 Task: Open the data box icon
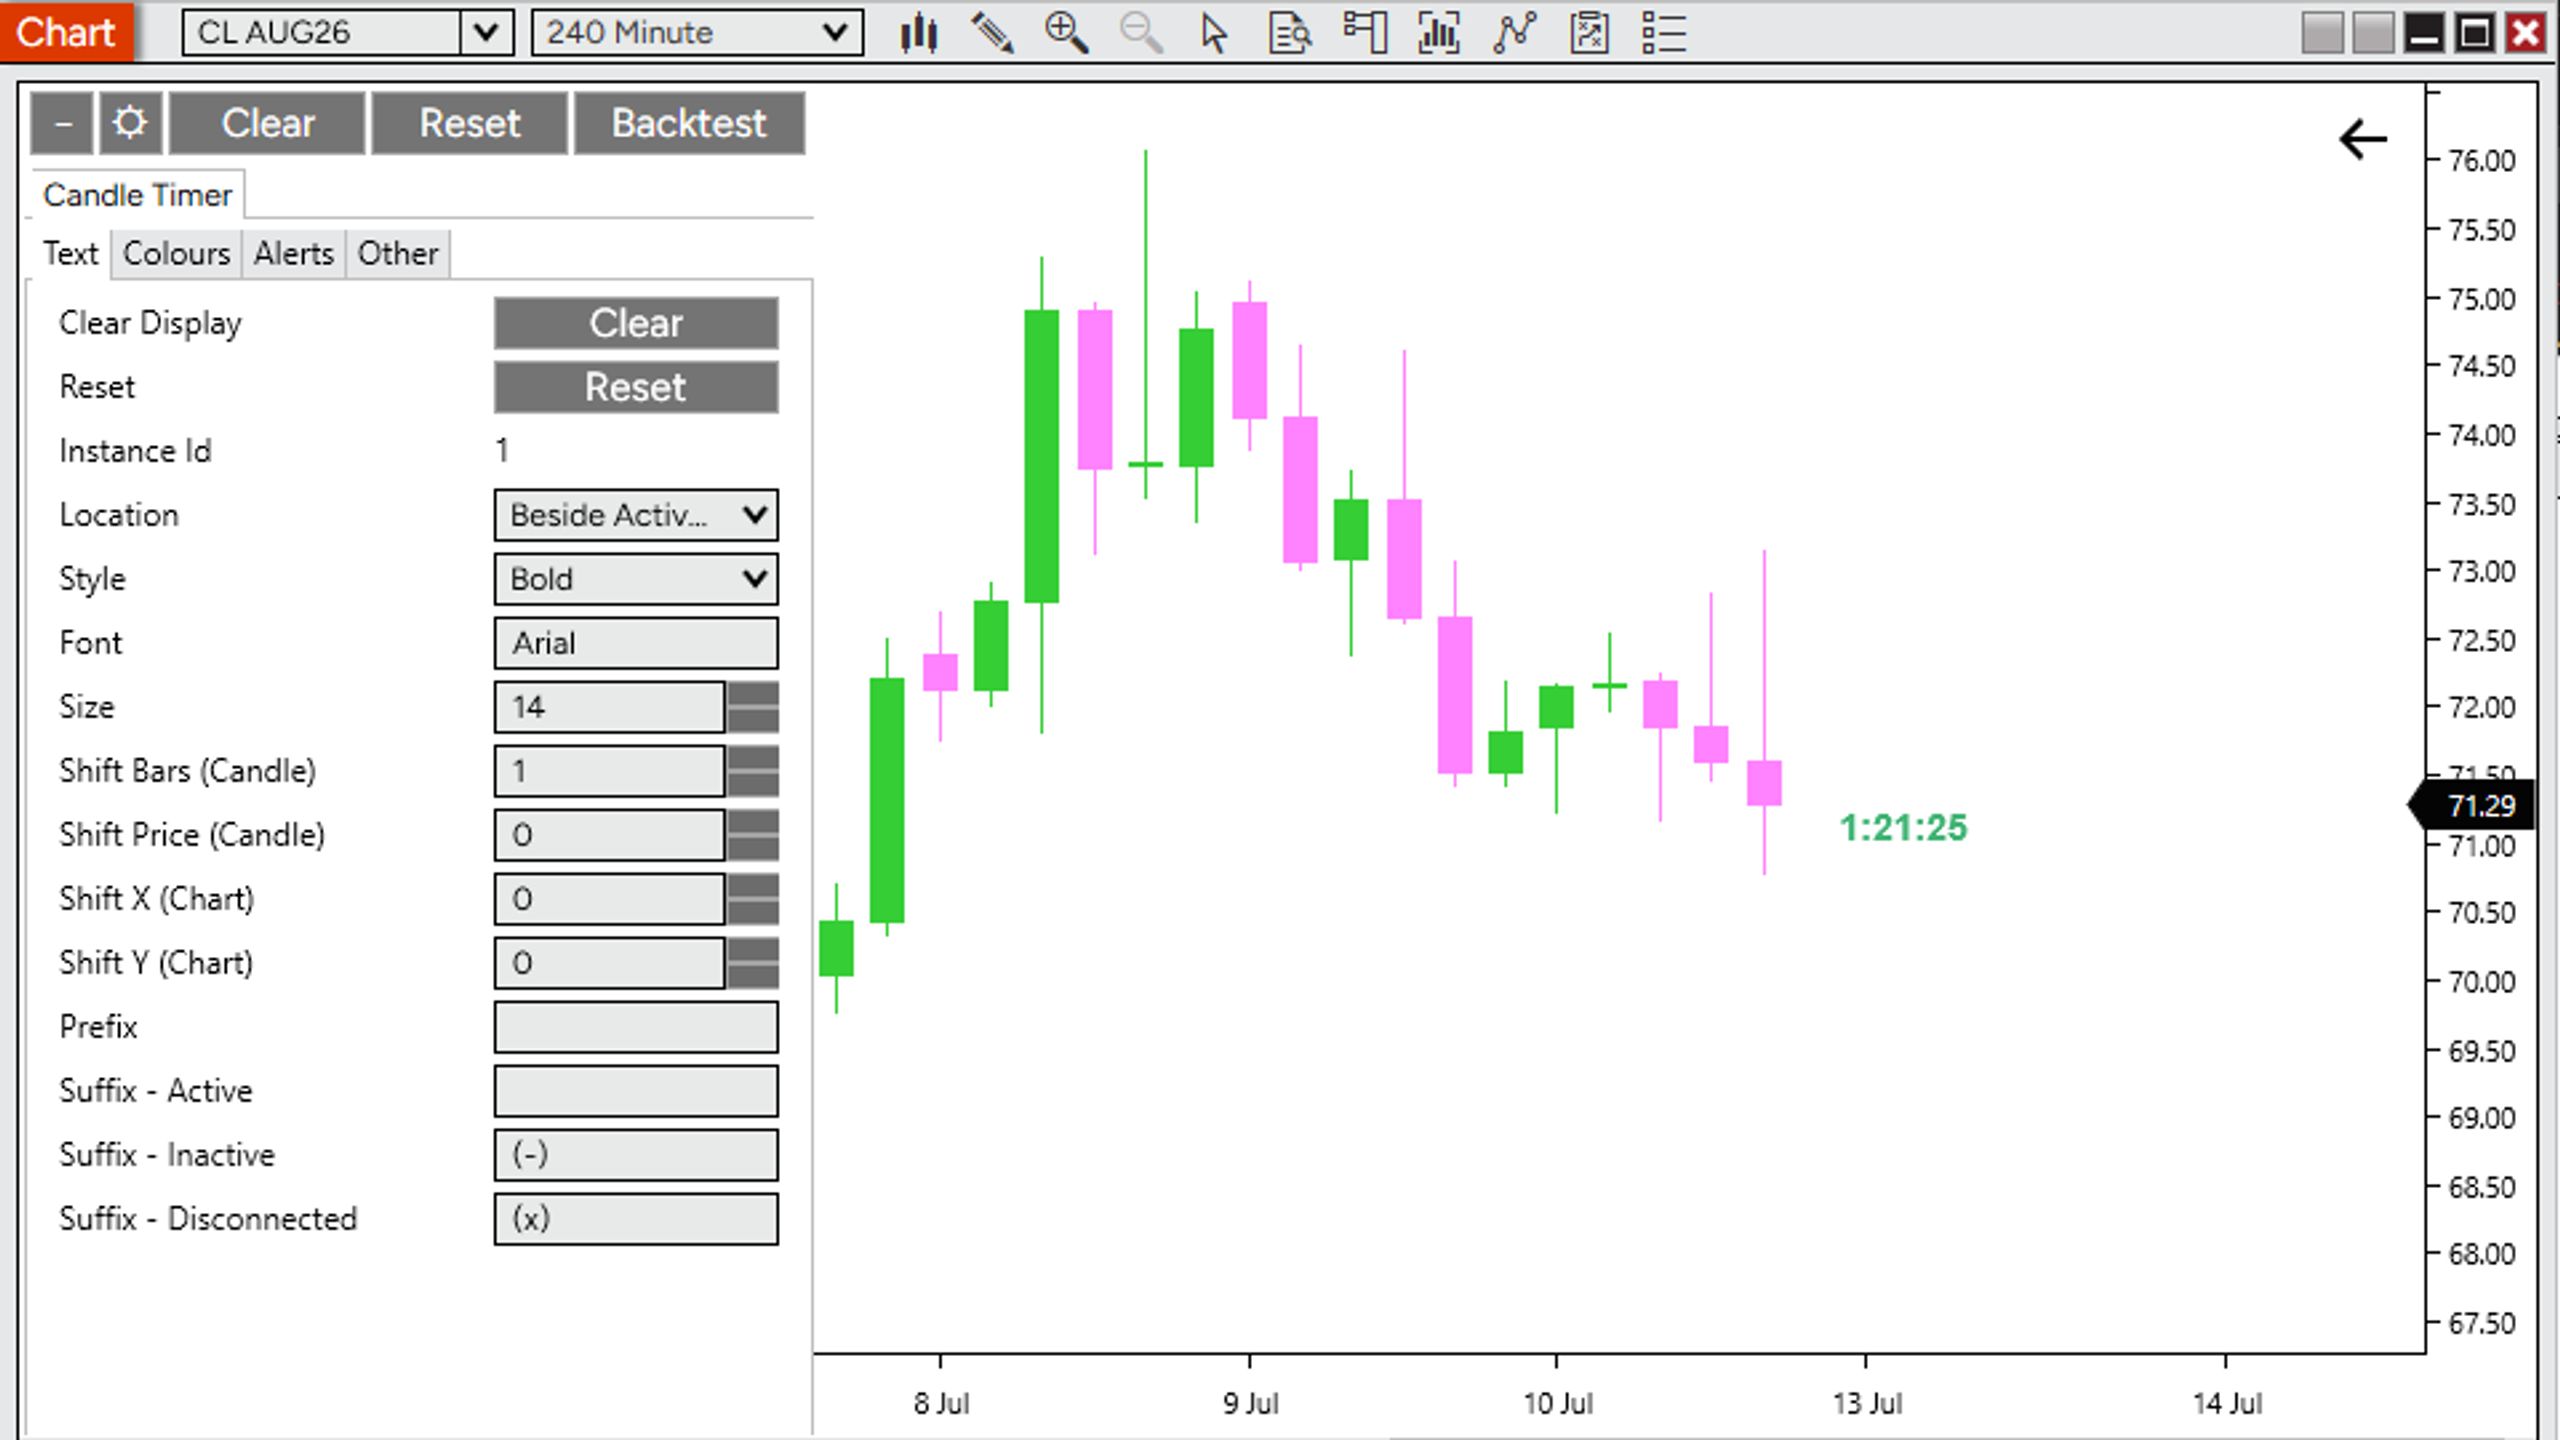tap(1290, 33)
